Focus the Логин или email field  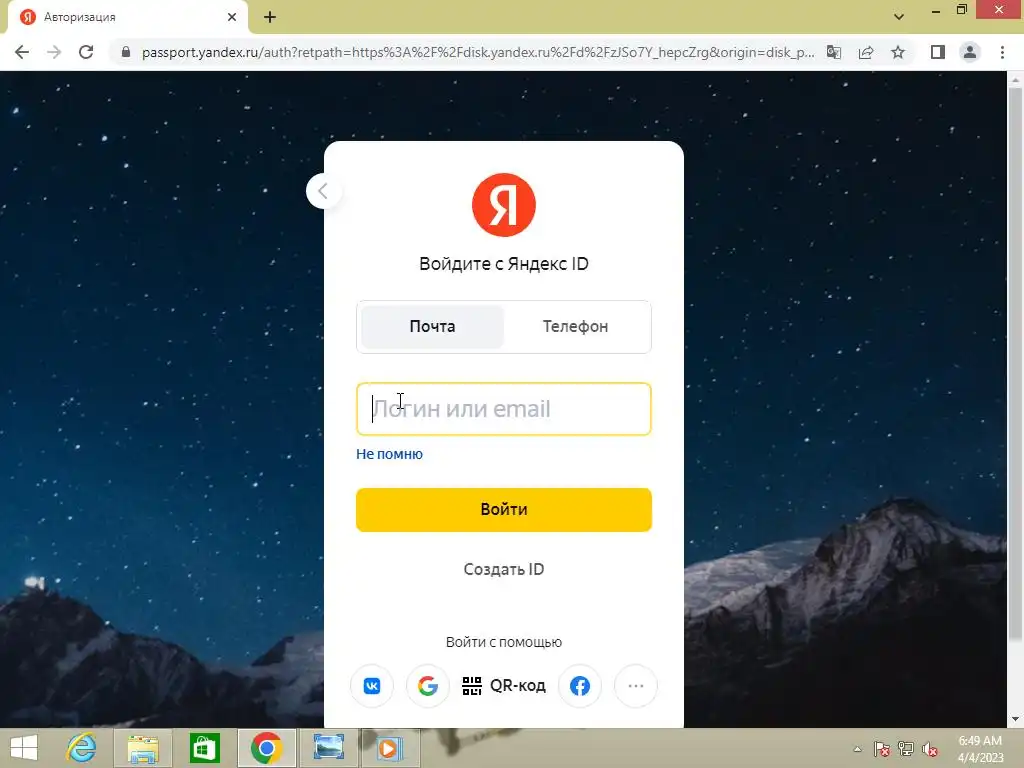point(504,409)
